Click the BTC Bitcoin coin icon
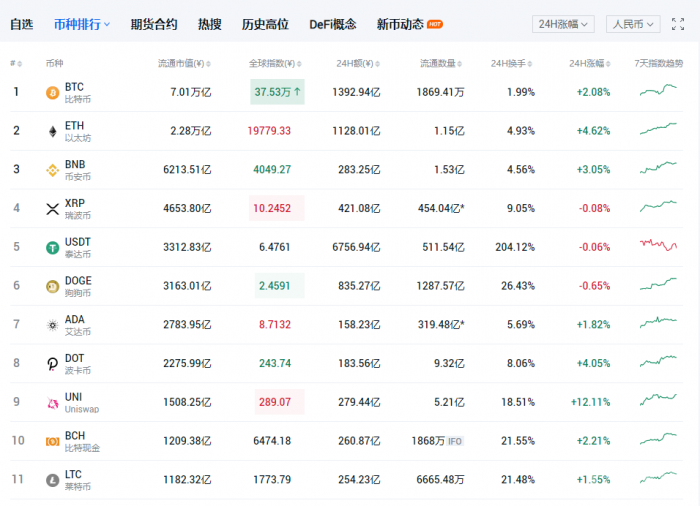The image size is (700, 506). pos(52,93)
